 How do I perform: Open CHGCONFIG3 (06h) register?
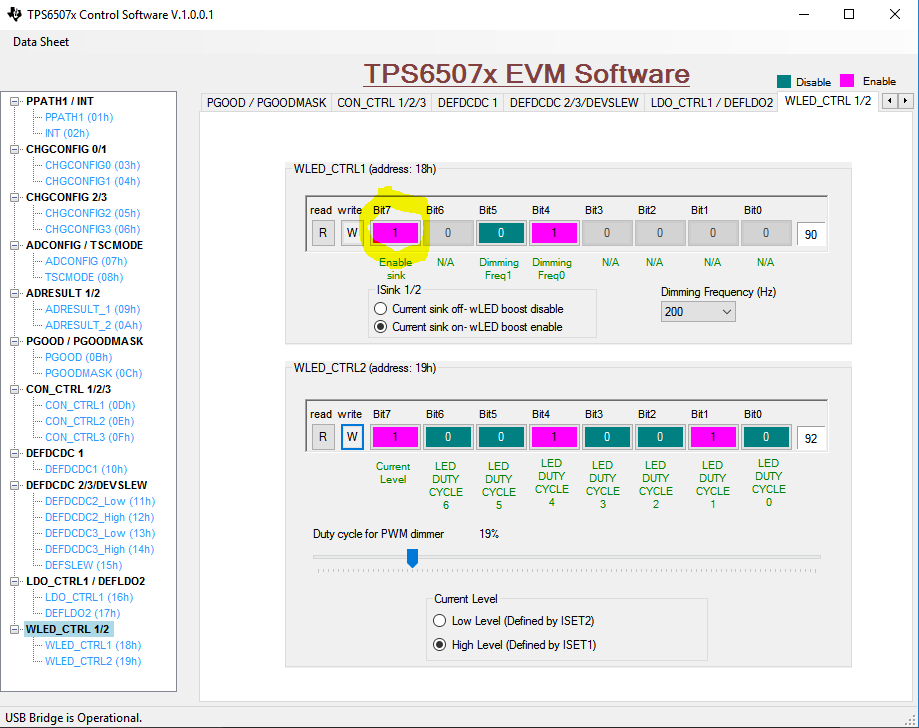[x=93, y=229]
